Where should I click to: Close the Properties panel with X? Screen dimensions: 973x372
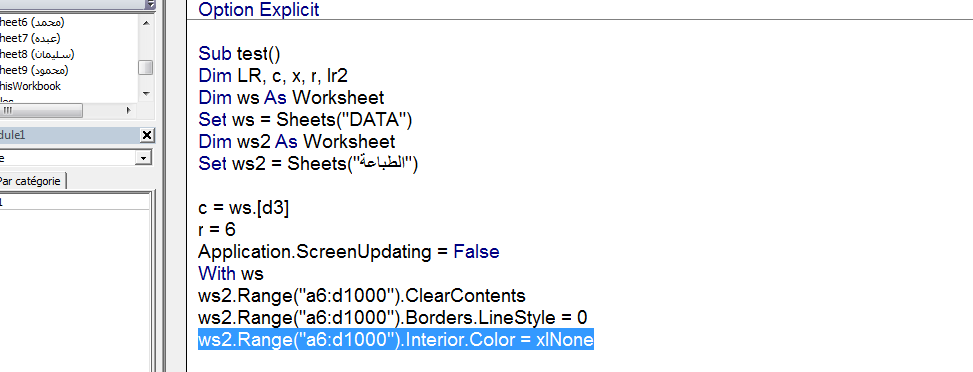147,135
